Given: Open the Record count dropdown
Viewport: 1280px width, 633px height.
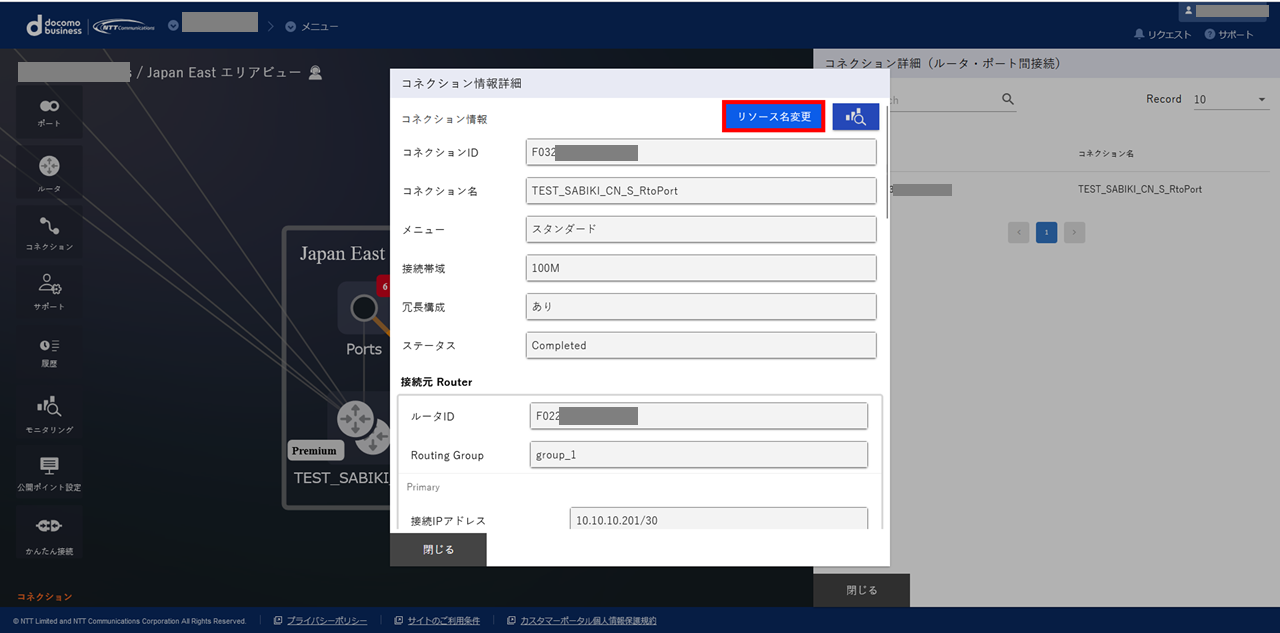Looking at the screenshot, I should (x=1230, y=100).
